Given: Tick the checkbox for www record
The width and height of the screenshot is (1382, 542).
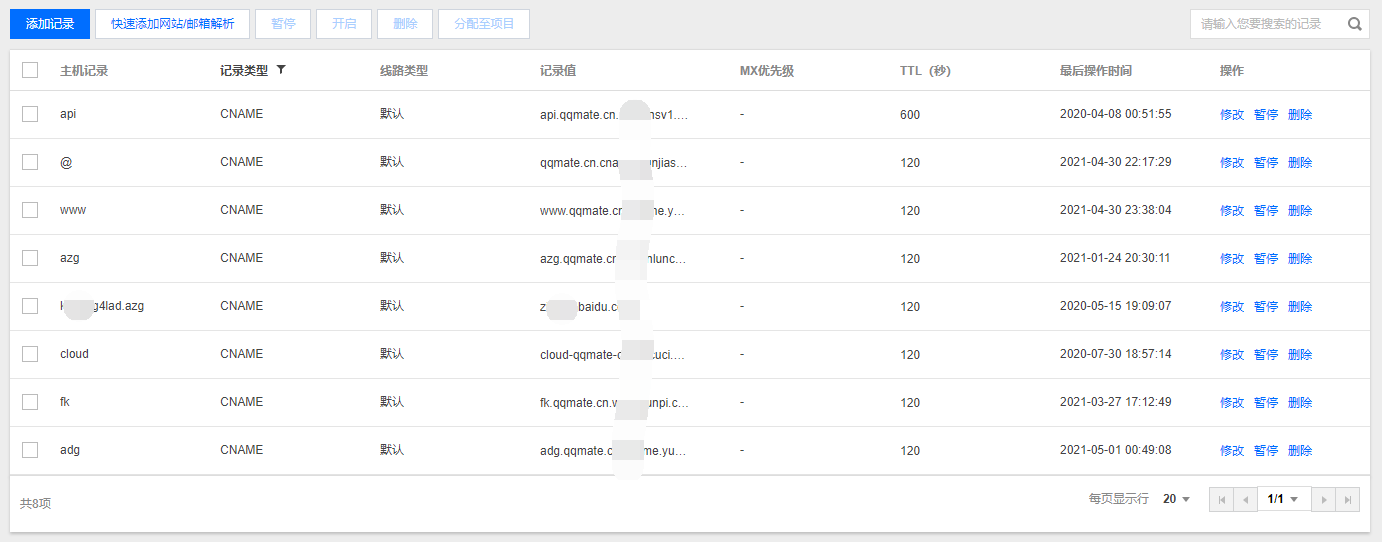Looking at the screenshot, I should [30, 210].
